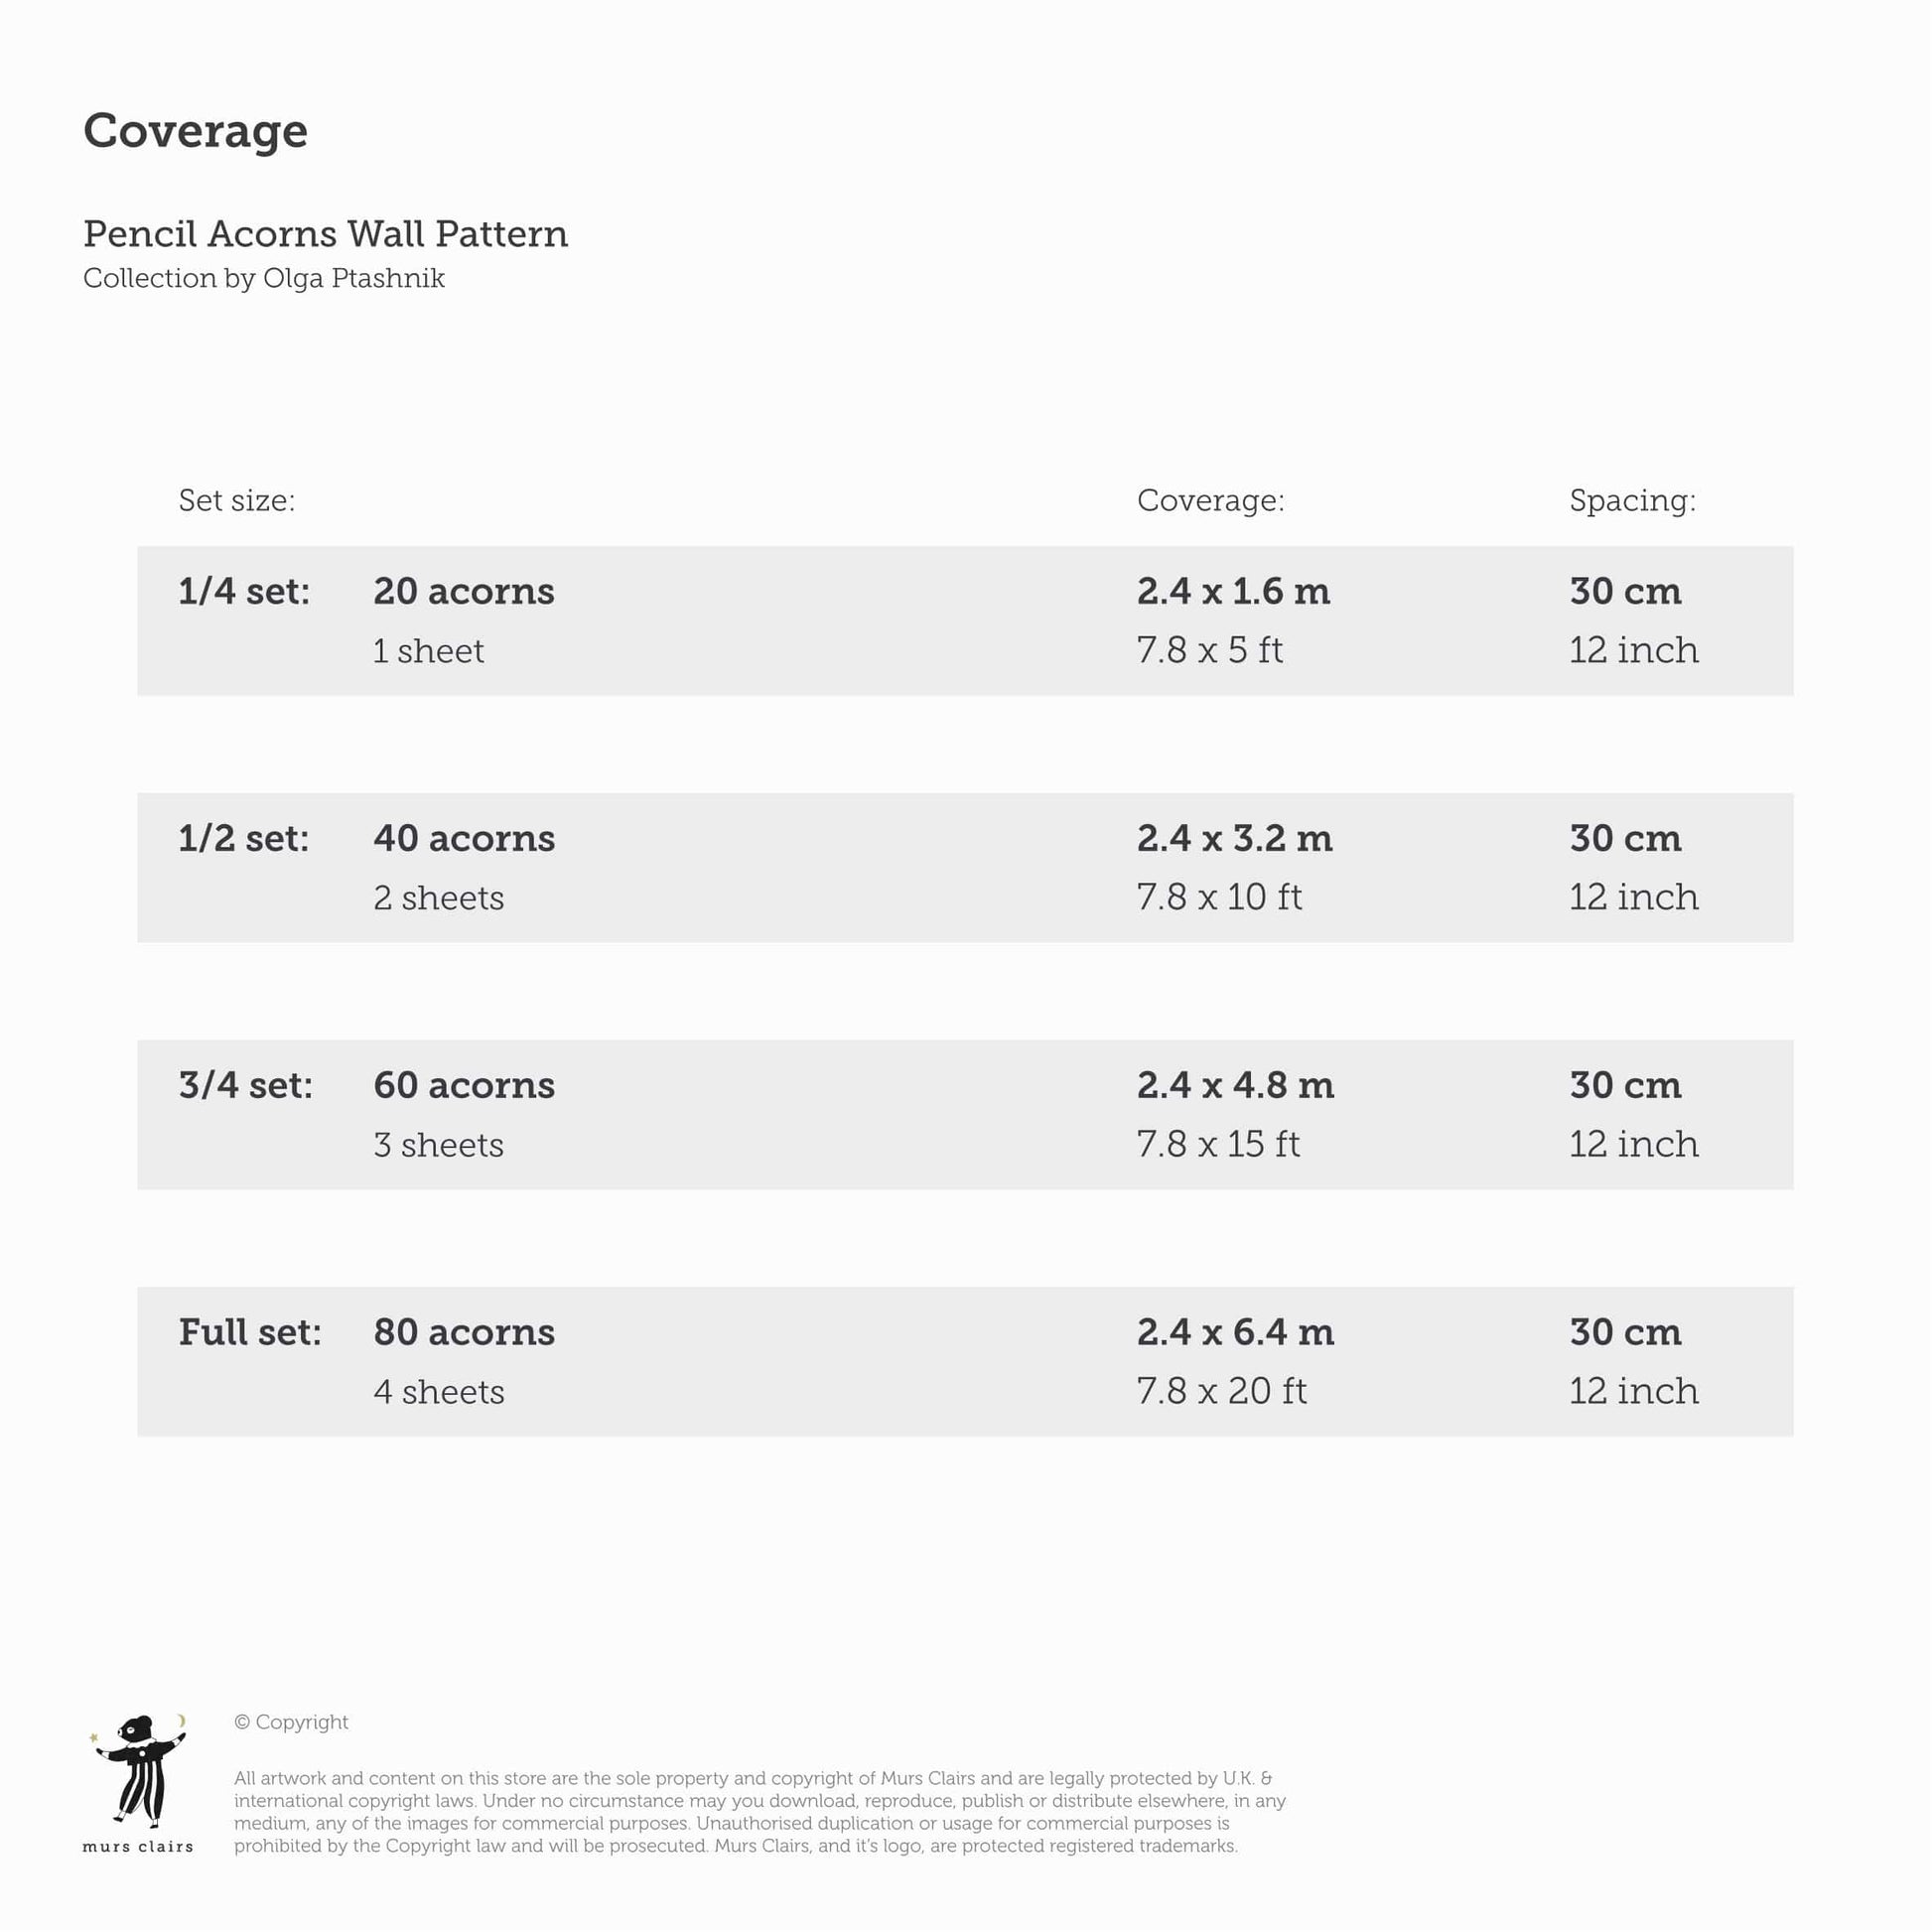The height and width of the screenshot is (1932, 1932).
Task: Click the 7.8 x 15 ft coverage value
Action: 1218,1144
